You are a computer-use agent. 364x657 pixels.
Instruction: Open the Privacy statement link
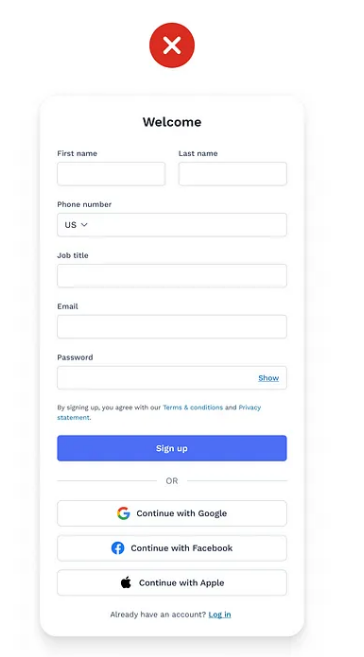coord(250,407)
